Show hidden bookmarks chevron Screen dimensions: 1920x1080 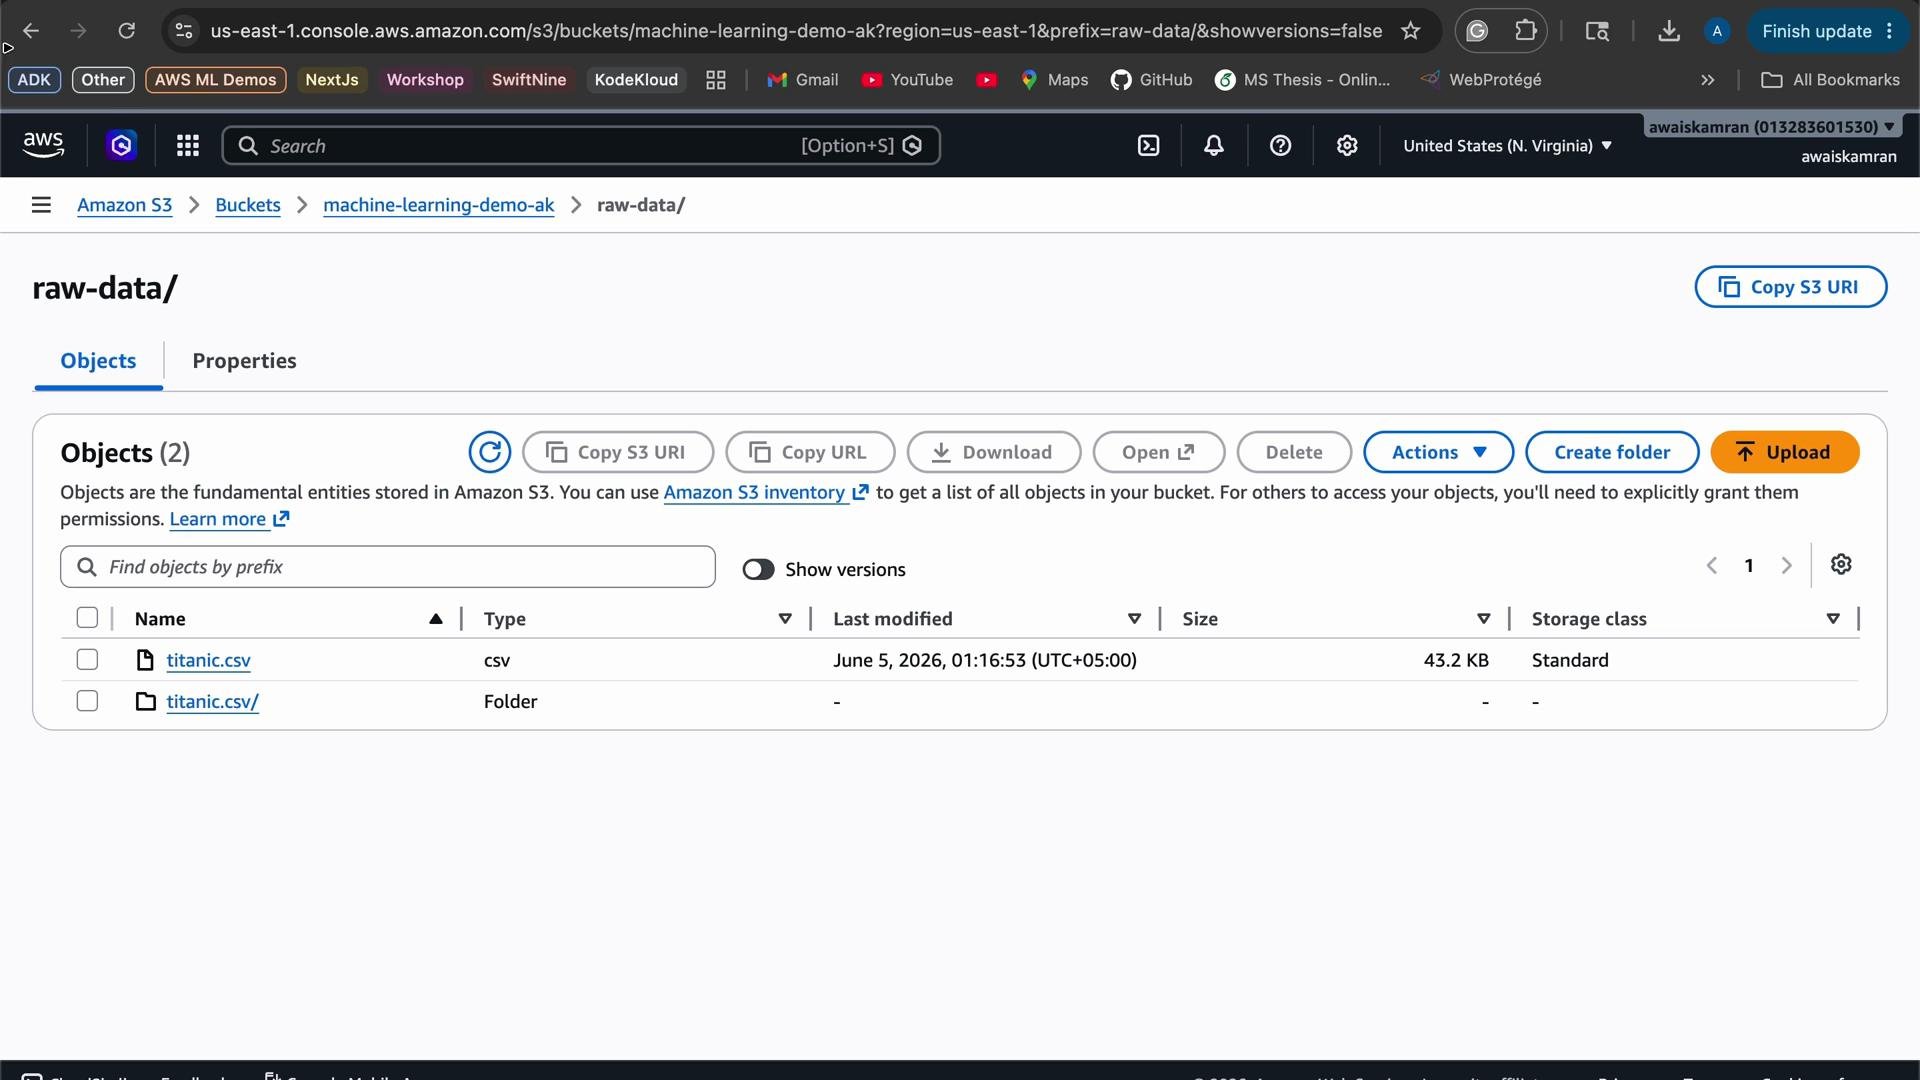coord(1708,80)
